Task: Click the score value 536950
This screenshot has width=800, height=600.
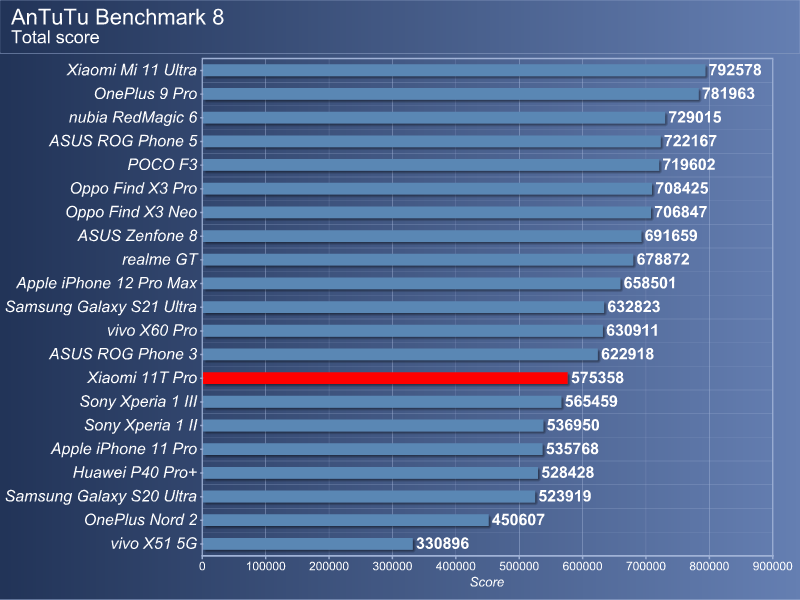Action: pos(573,426)
